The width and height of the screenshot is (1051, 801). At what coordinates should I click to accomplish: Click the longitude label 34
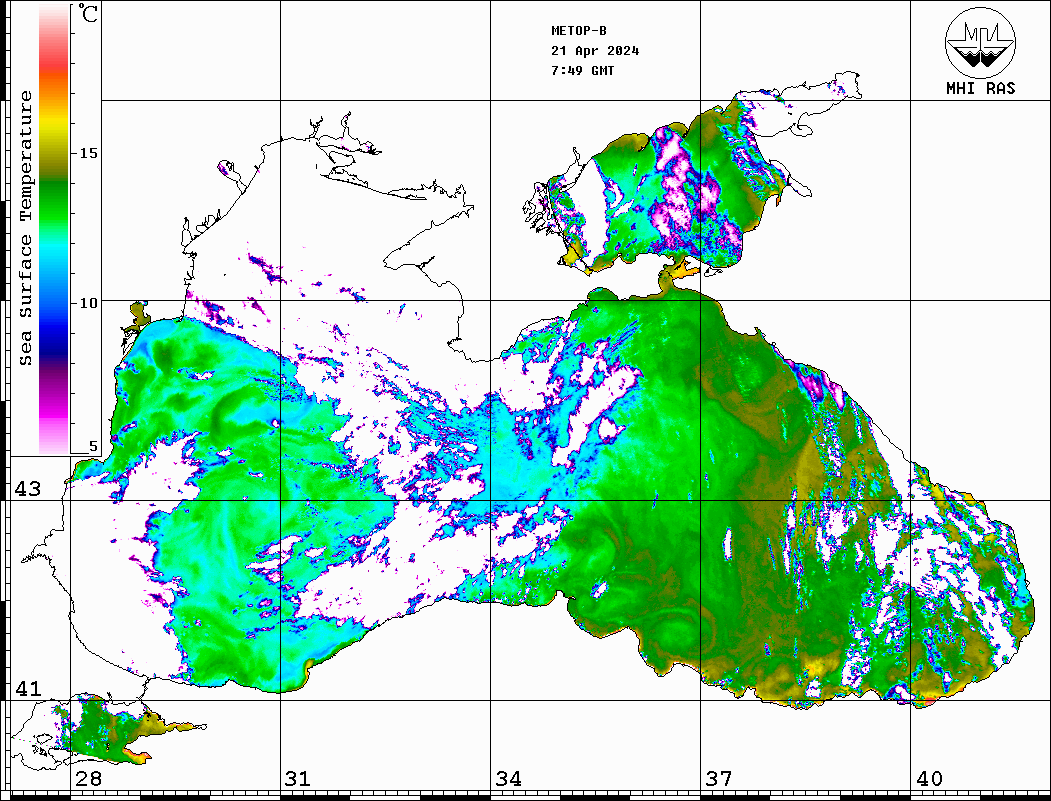coord(509,778)
